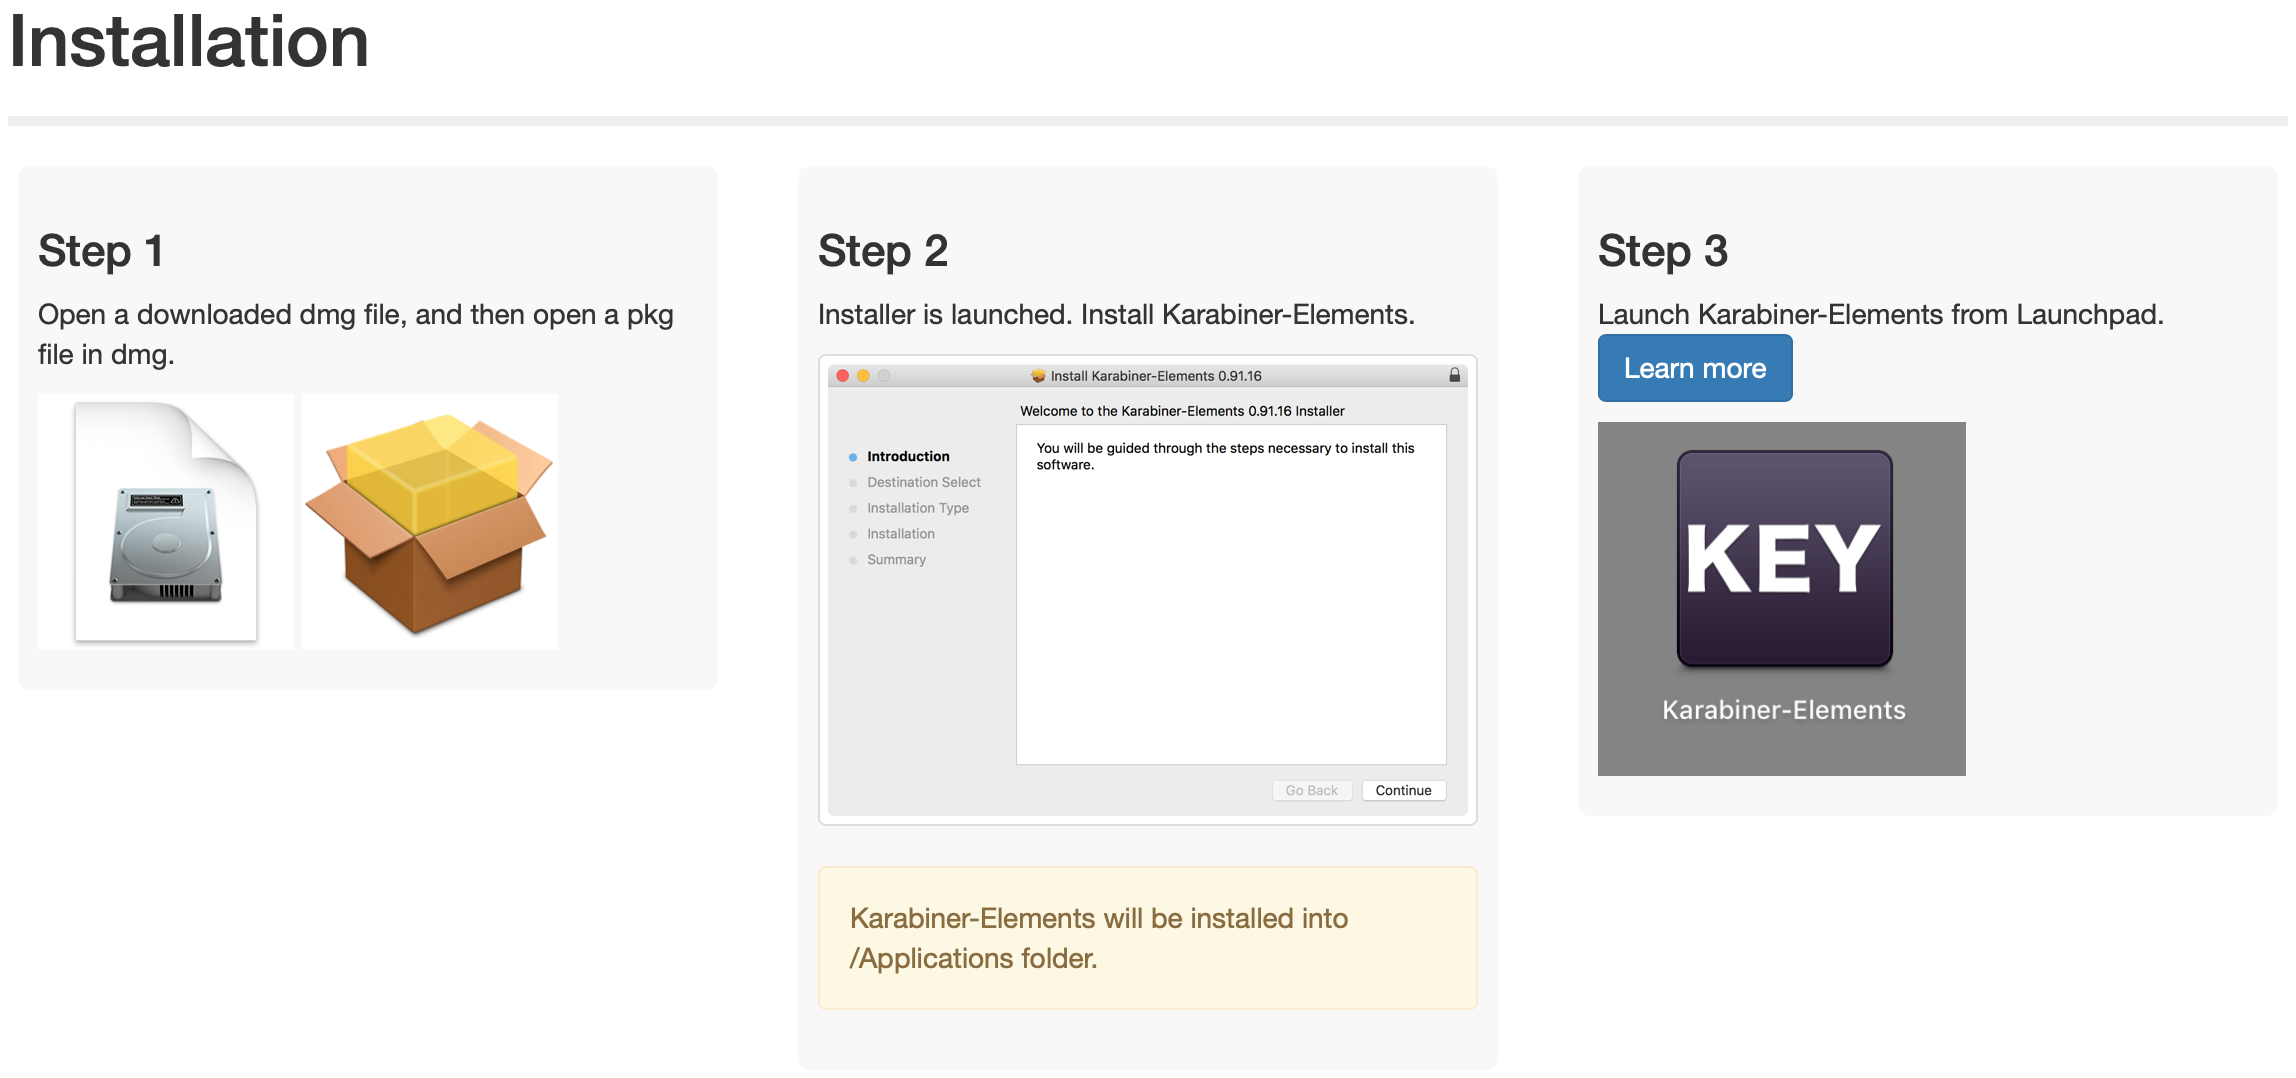The height and width of the screenshot is (1078, 2296).
Task: Click the 'Karabiner-Elements' label under the KEY icon
Action: pos(1784,710)
